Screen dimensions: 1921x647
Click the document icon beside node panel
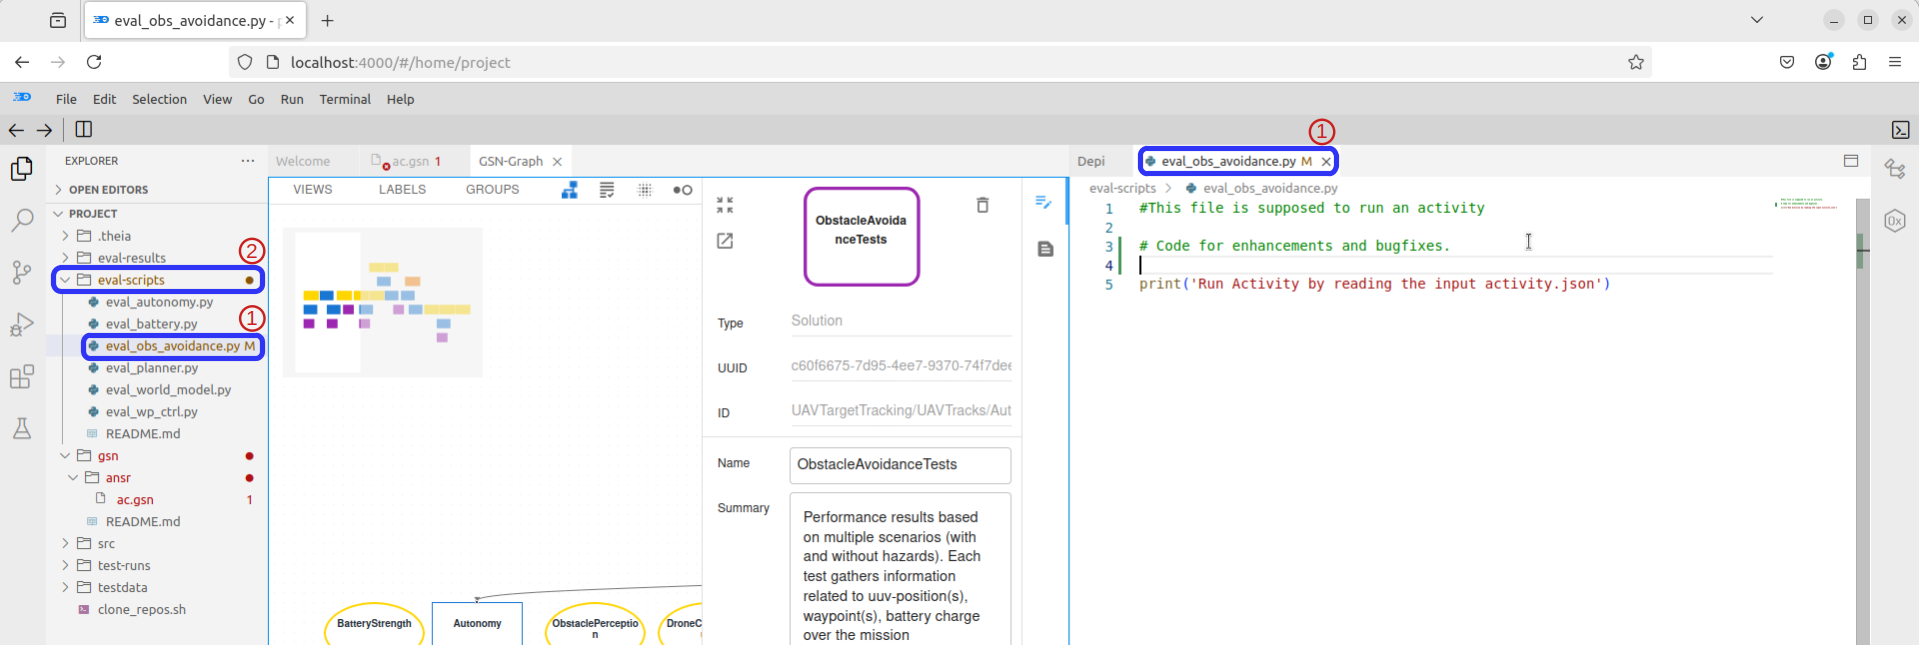[x=1045, y=249]
